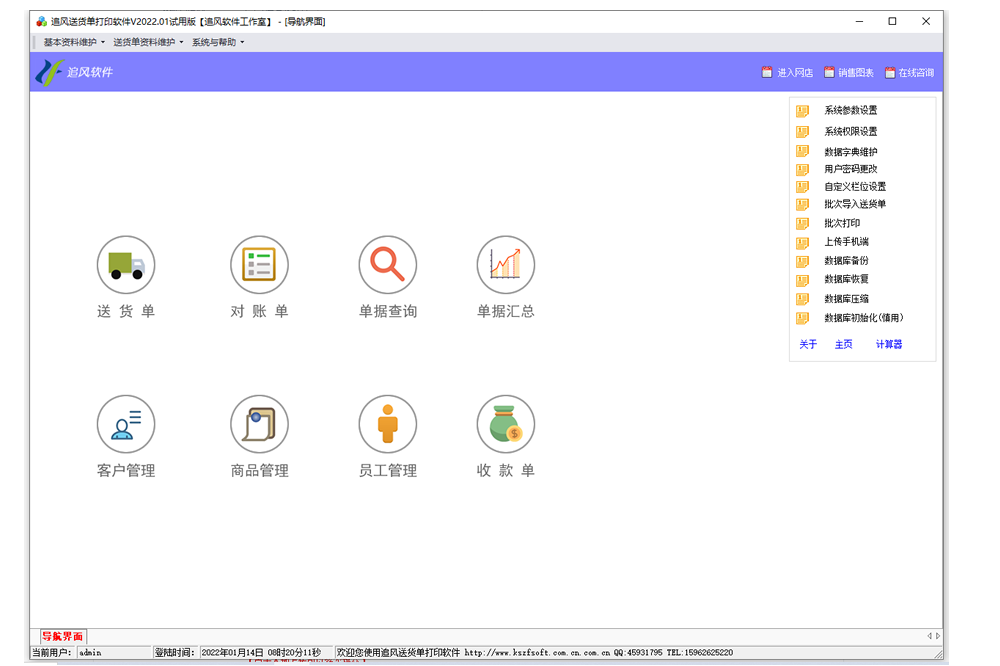The image size is (1000, 666).
Task: Click the 进入网店 toolbar button
Action: coord(788,73)
